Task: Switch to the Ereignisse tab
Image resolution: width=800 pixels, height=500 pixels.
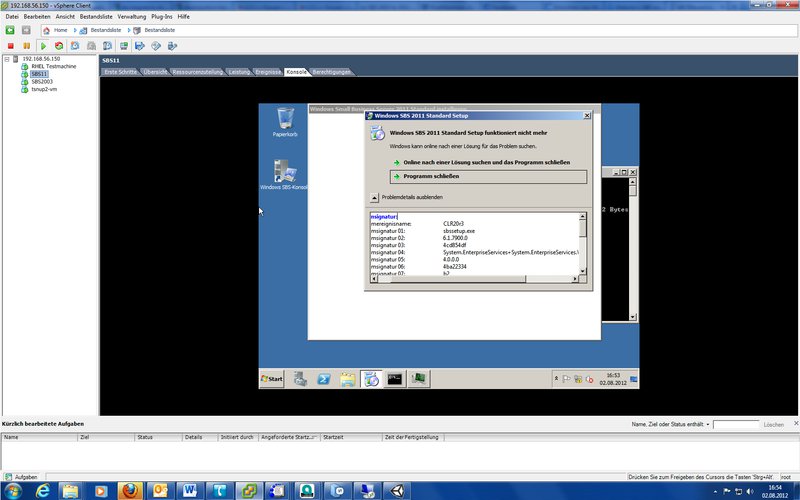Action: (x=268, y=72)
